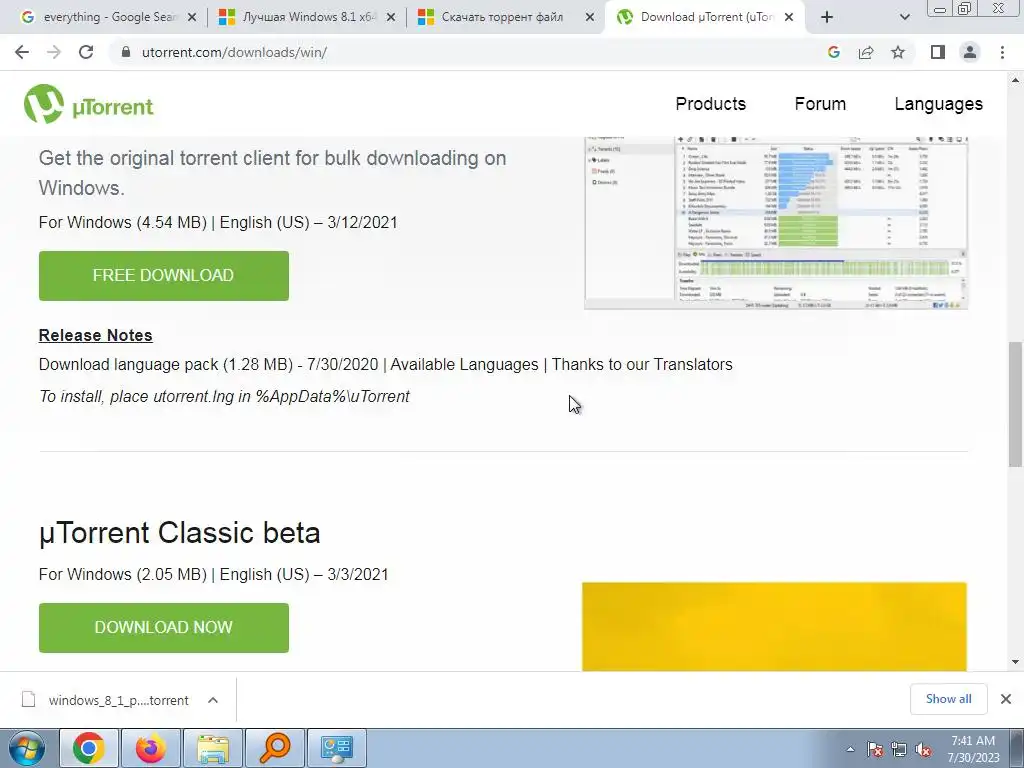The width and height of the screenshot is (1024, 768).
Task: Go back to the previous page
Action: click(x=22, y=52)
